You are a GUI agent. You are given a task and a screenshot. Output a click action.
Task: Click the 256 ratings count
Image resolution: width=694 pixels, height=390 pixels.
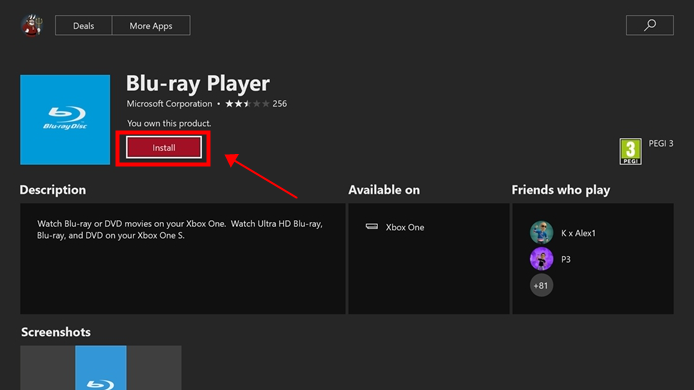point(280,104)
